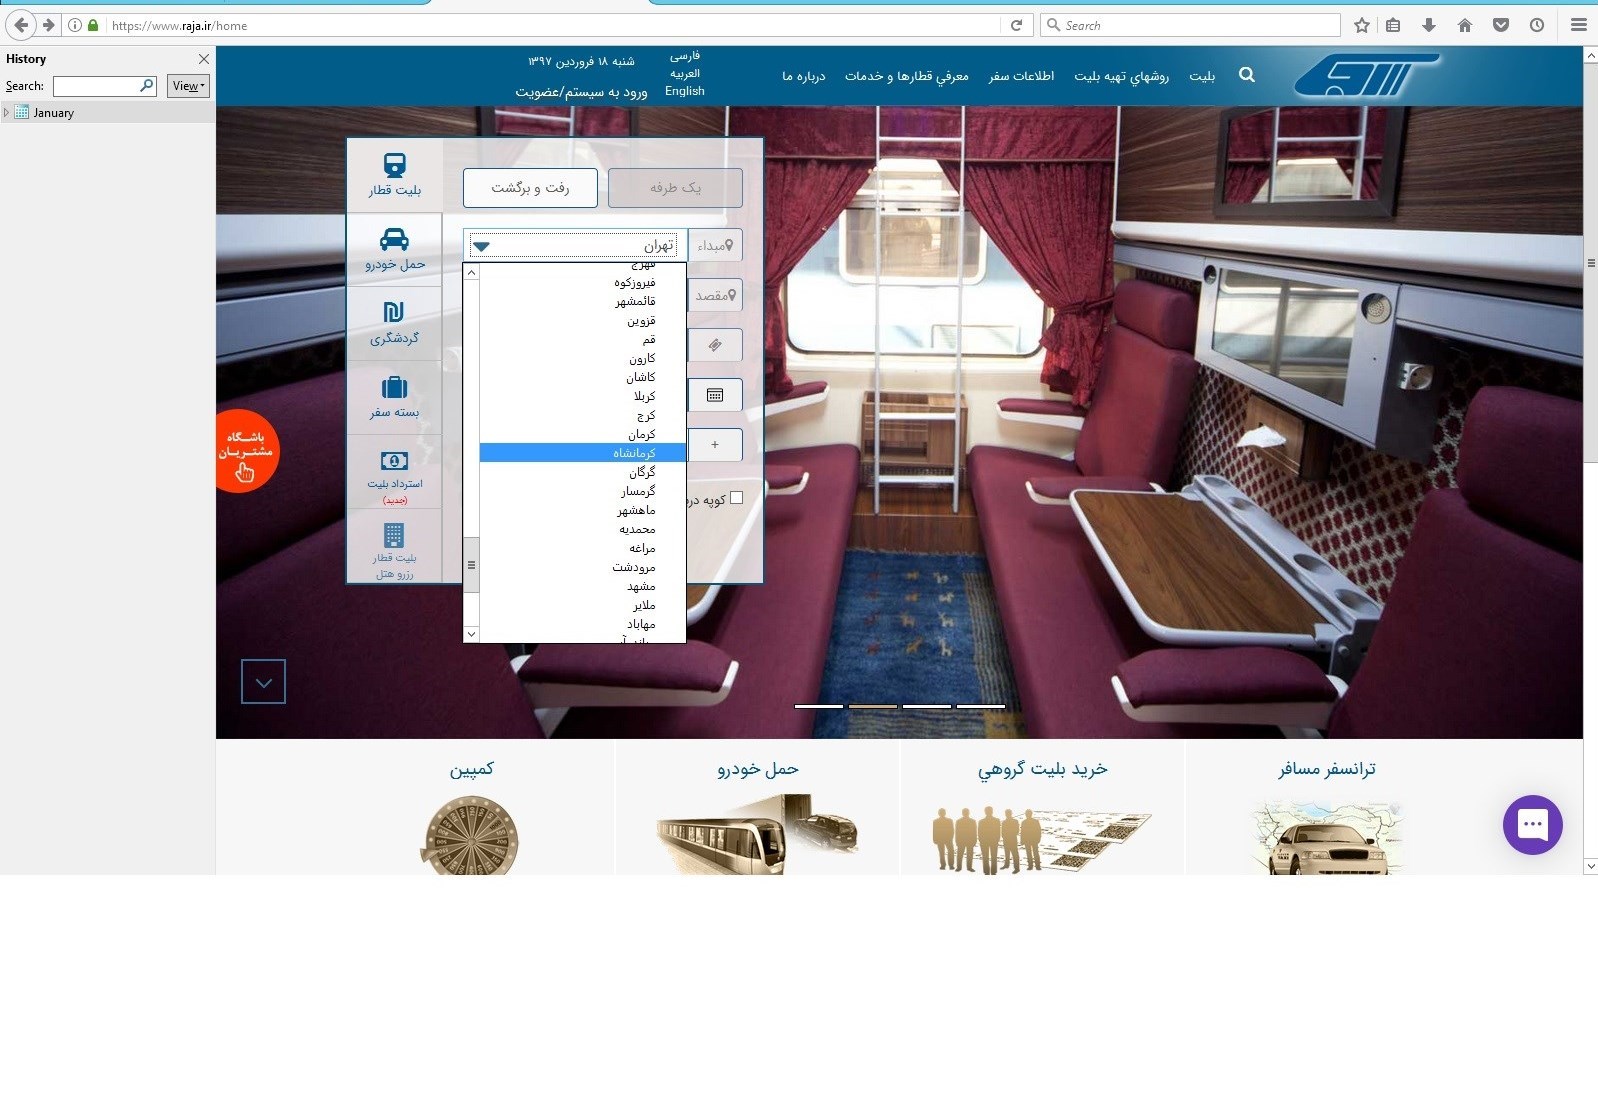Image resolution: width=1598 pixels, height=1094 pixels.
Task: Select the round trip (رفت و برگشت) option
Action: click(x=530, y=188)
